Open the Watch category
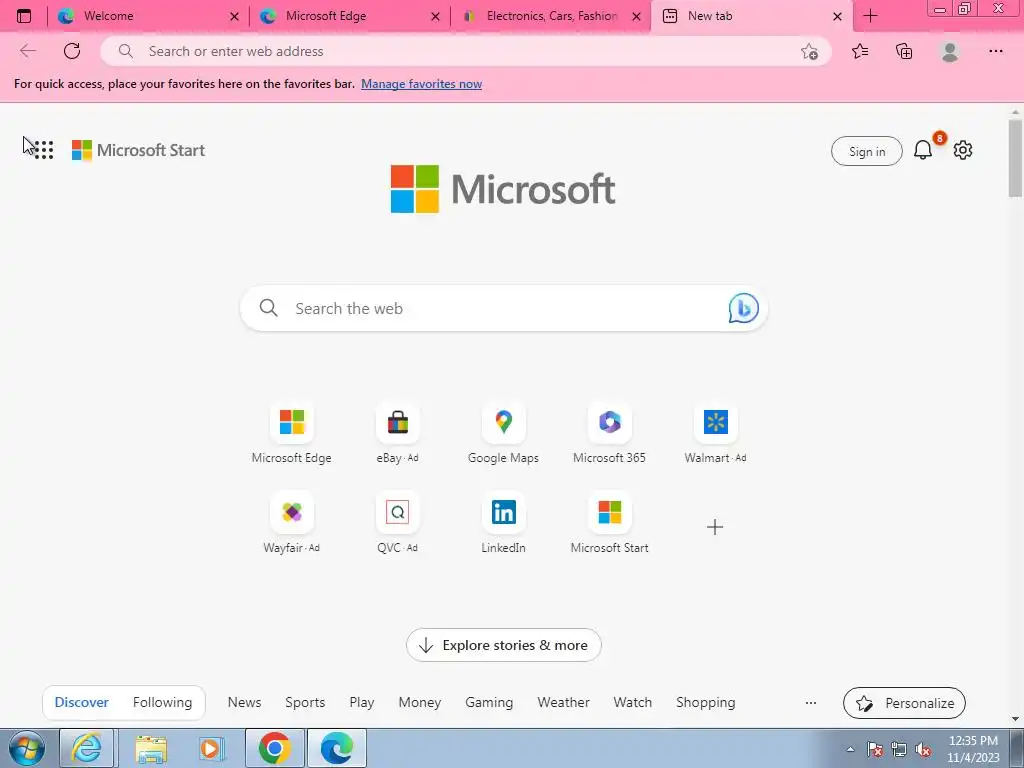This screenshot has width=1024, height=768. 633,703
